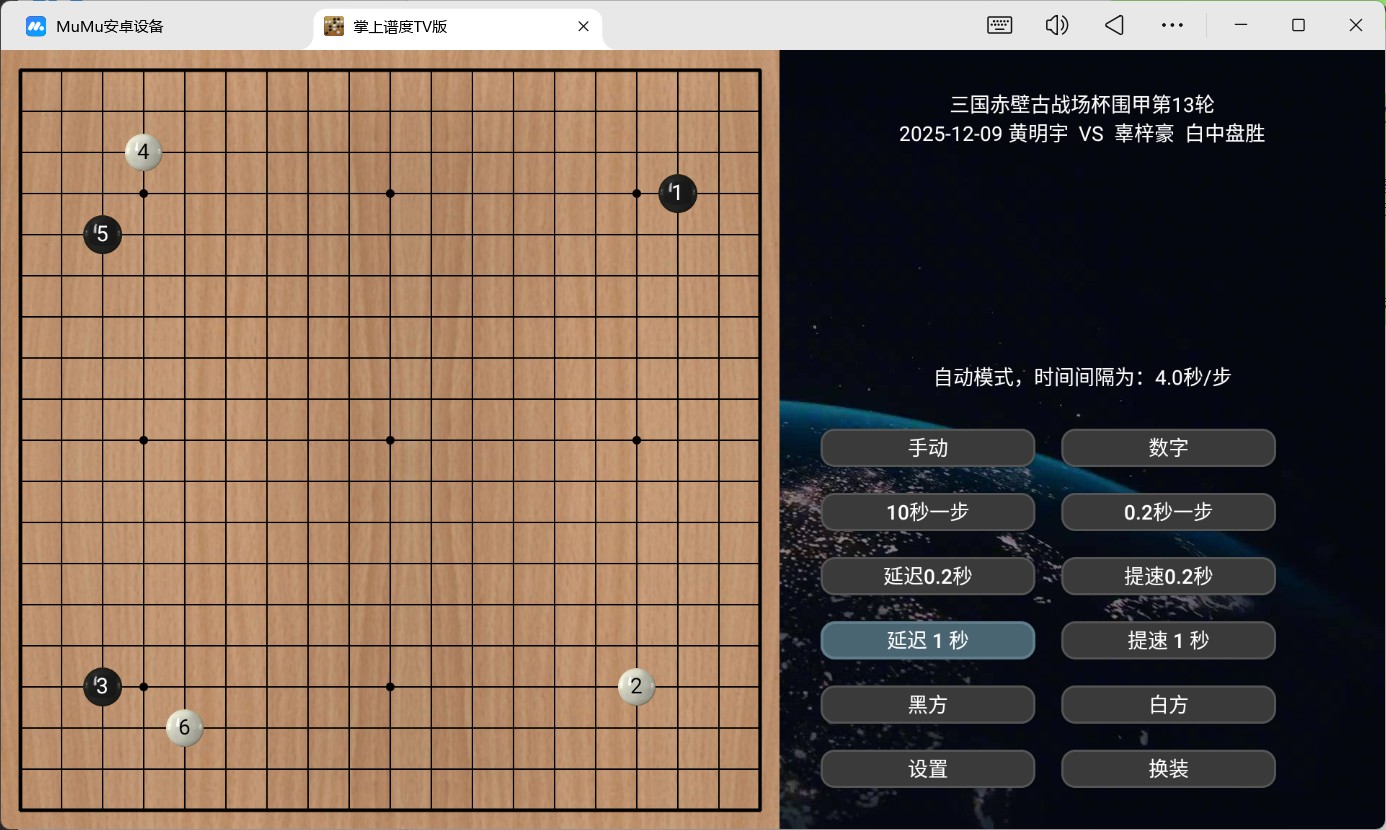
Task: Click the 延迟 1 秒 button
Action: coord(927,641)
